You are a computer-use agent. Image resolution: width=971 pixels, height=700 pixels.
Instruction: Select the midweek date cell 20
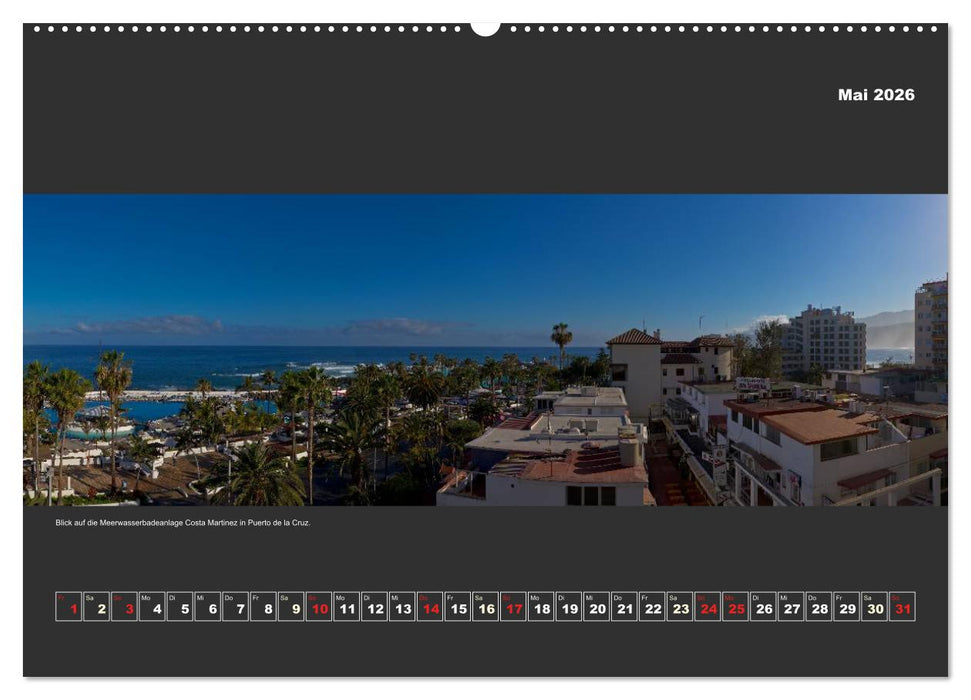tap(598, 606)
